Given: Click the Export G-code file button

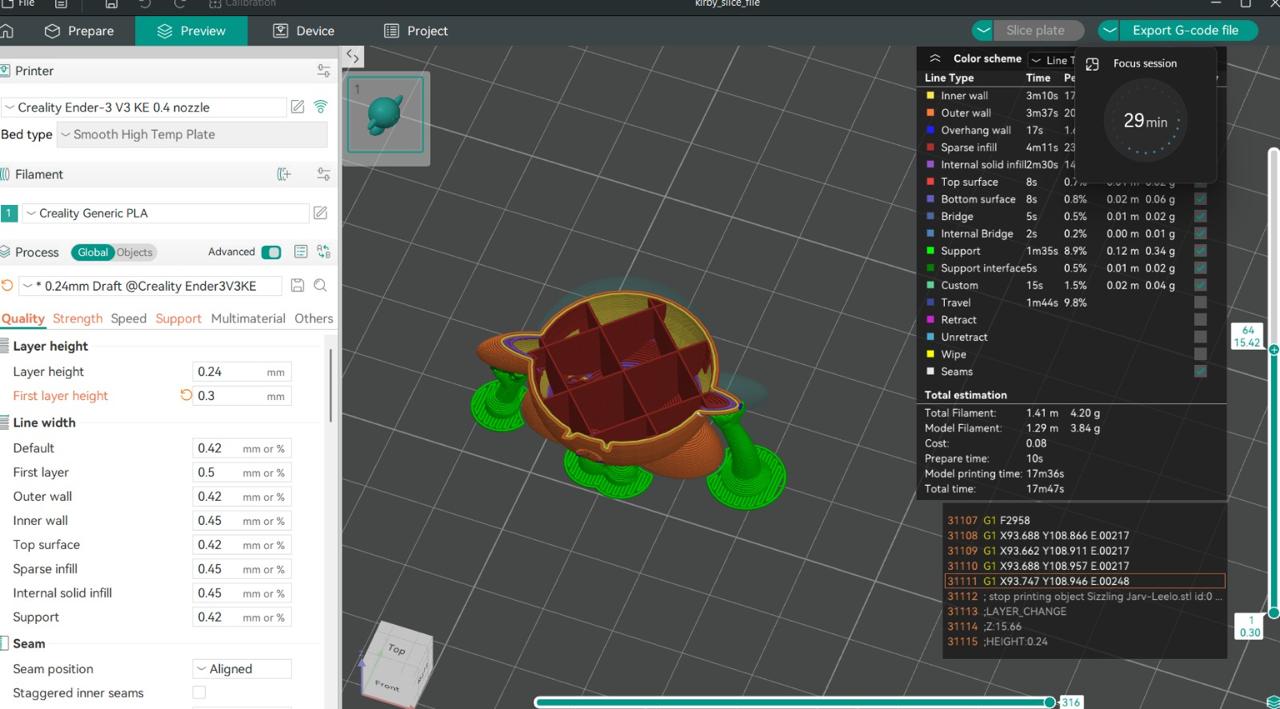Looking at the screenshot, I should coord(1185,30).
